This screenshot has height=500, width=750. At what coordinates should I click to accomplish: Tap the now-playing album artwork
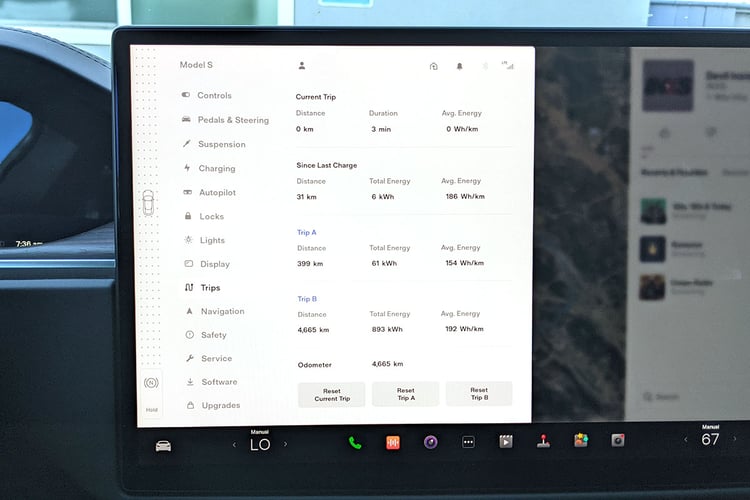(668, 86)
